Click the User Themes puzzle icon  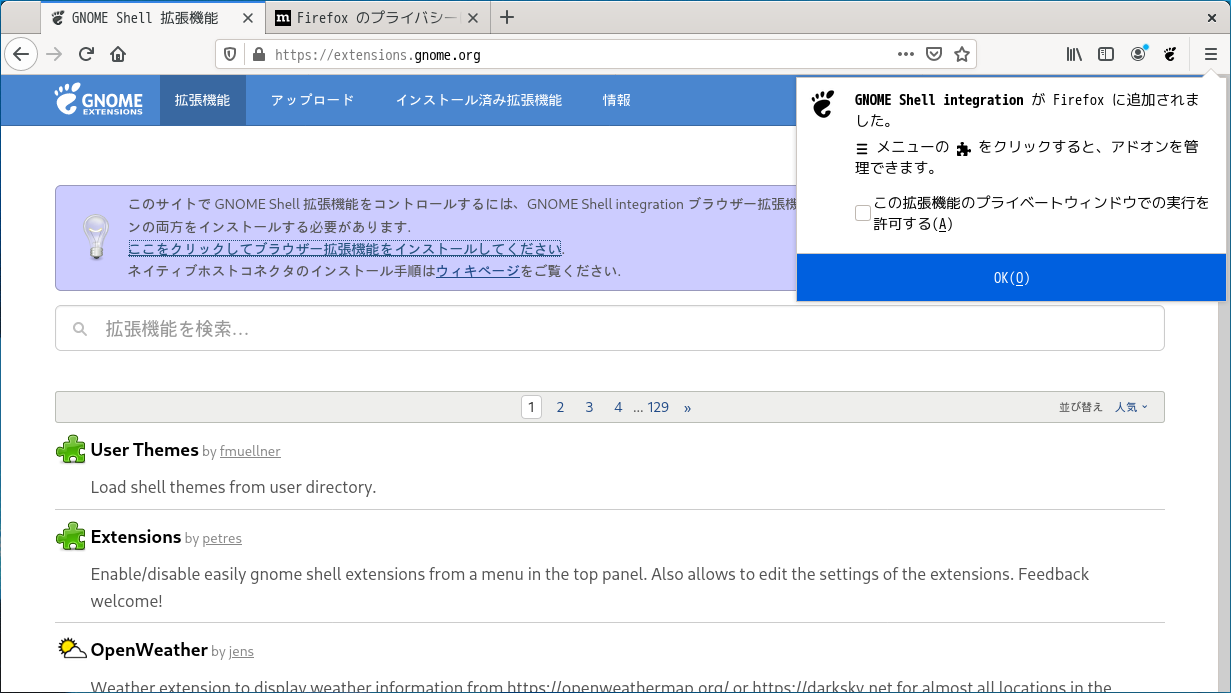(71, 450)
